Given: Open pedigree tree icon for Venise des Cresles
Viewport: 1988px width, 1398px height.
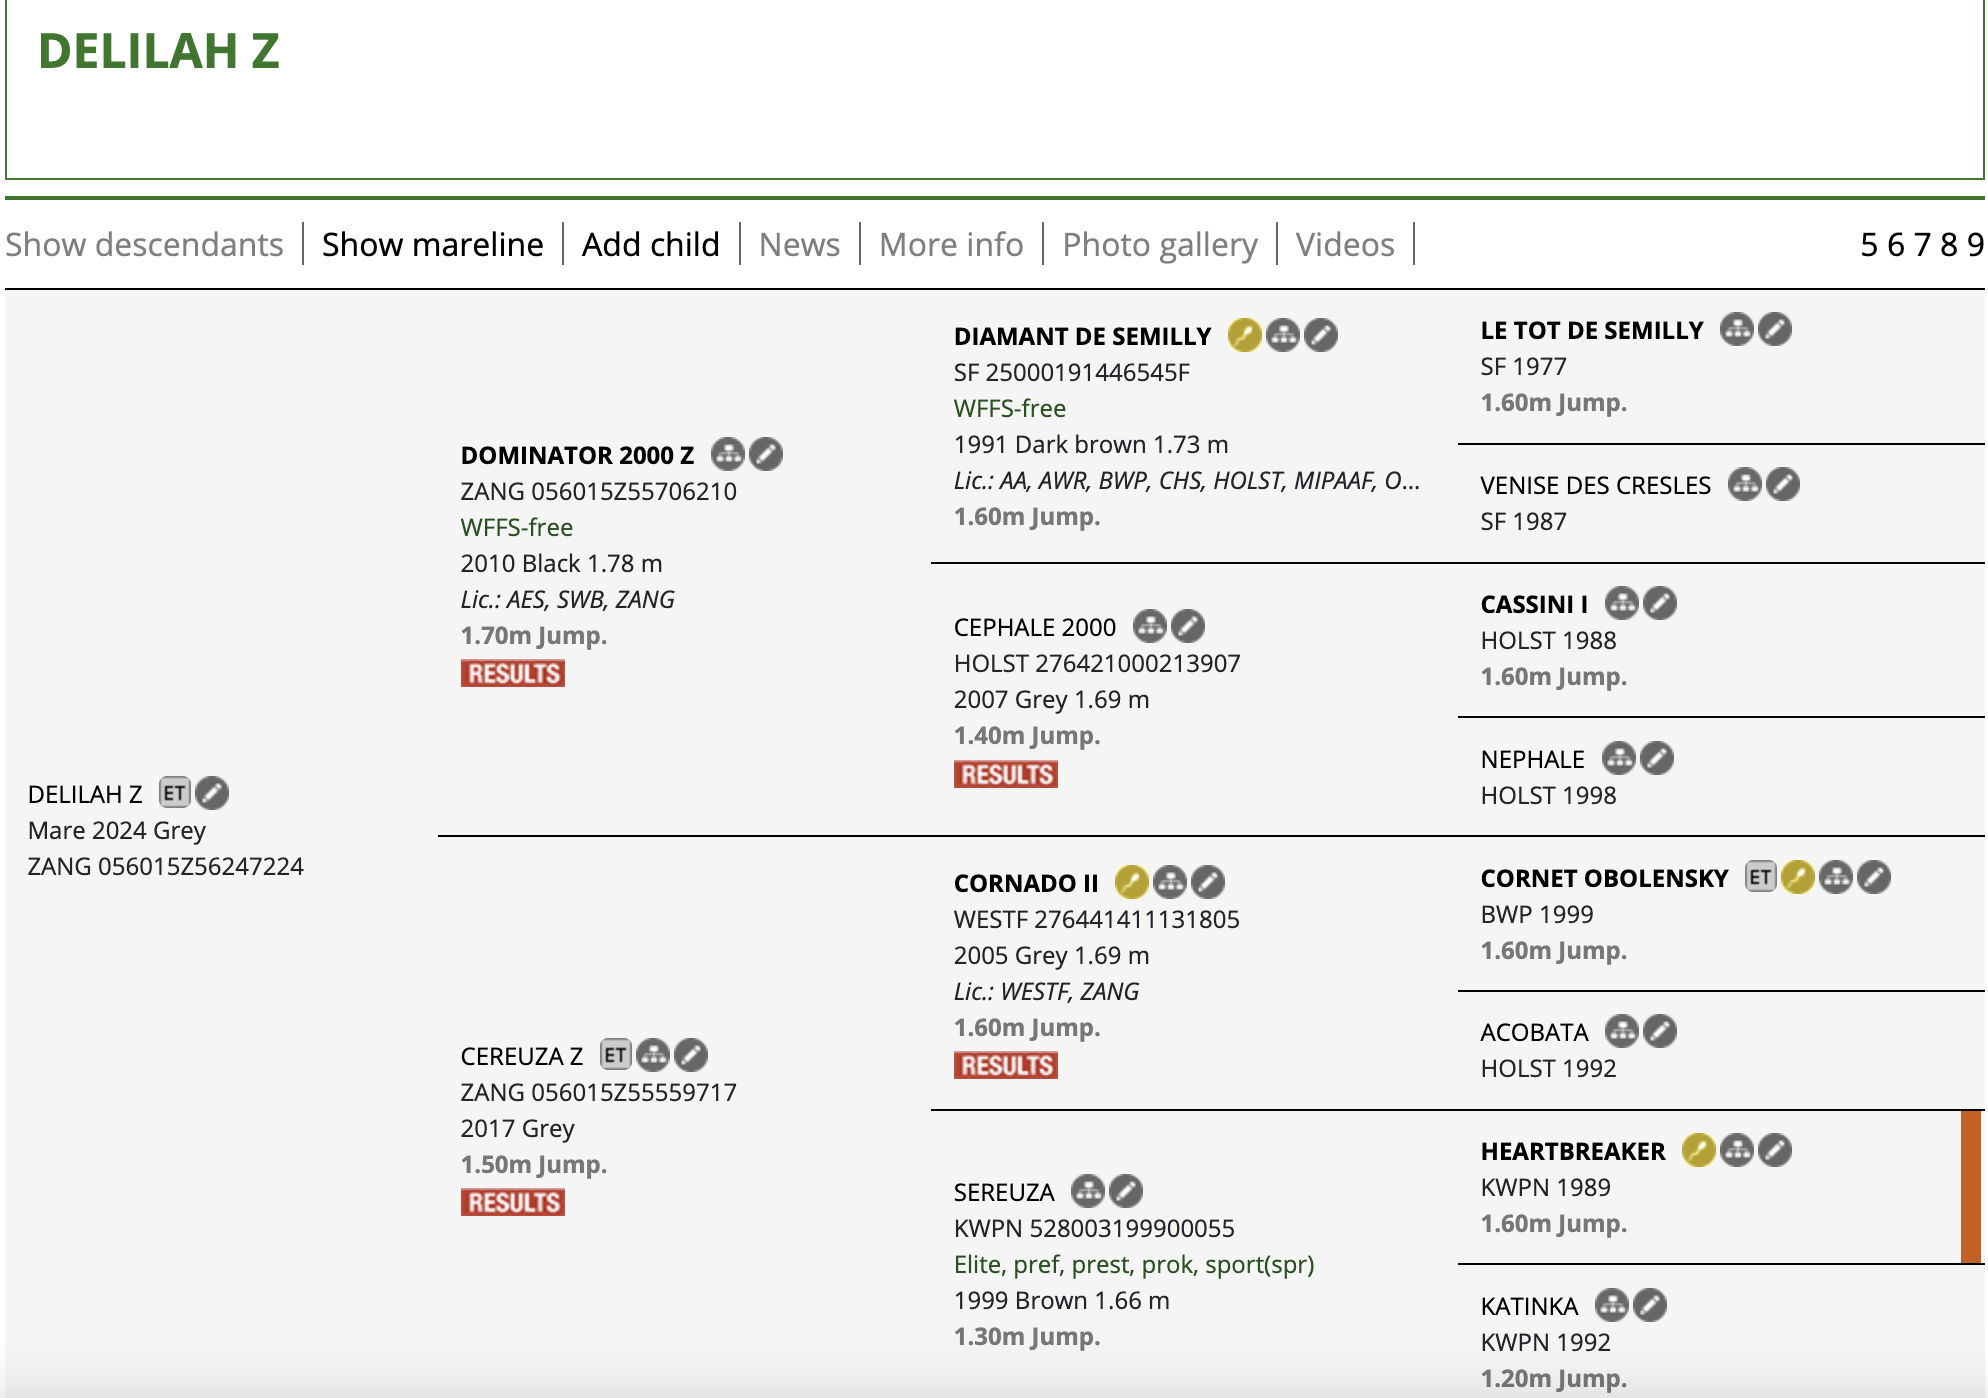Looking at the screenshot, I should point(1745,484).
